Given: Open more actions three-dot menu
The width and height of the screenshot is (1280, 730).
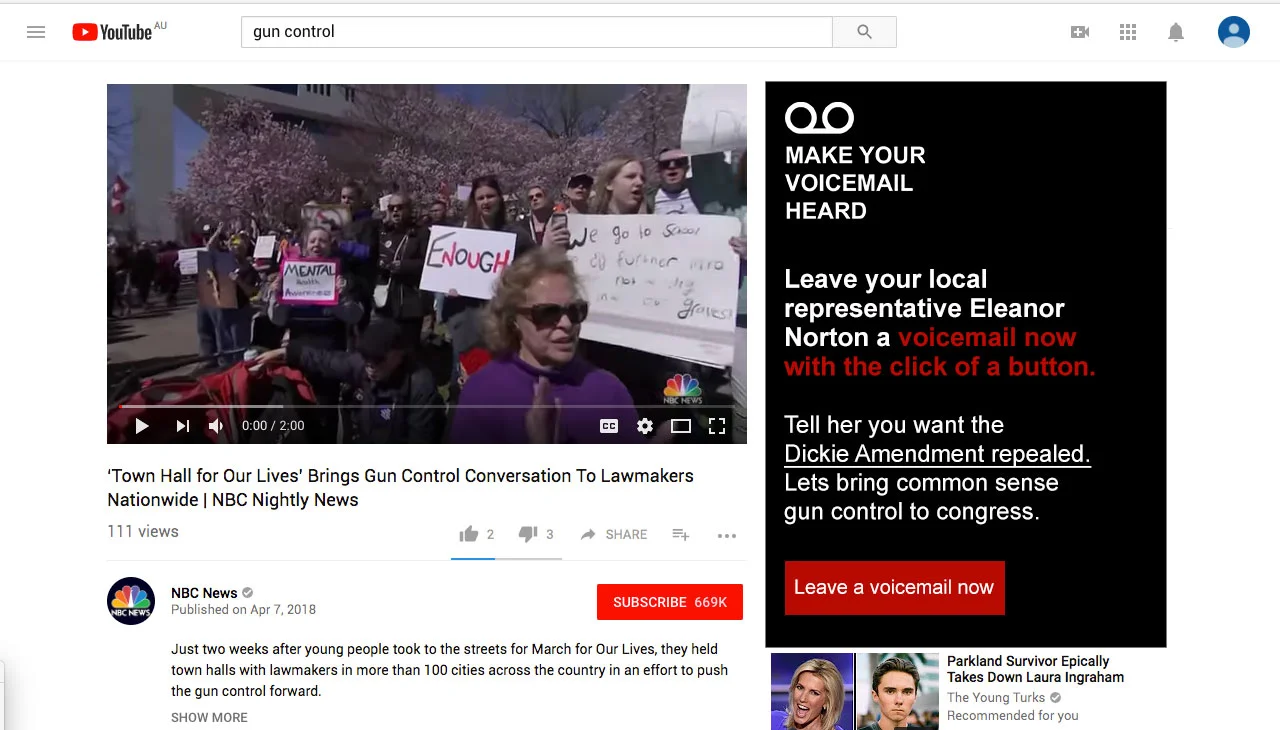Looking at the screenshot, I should click(x=727, y=535).
